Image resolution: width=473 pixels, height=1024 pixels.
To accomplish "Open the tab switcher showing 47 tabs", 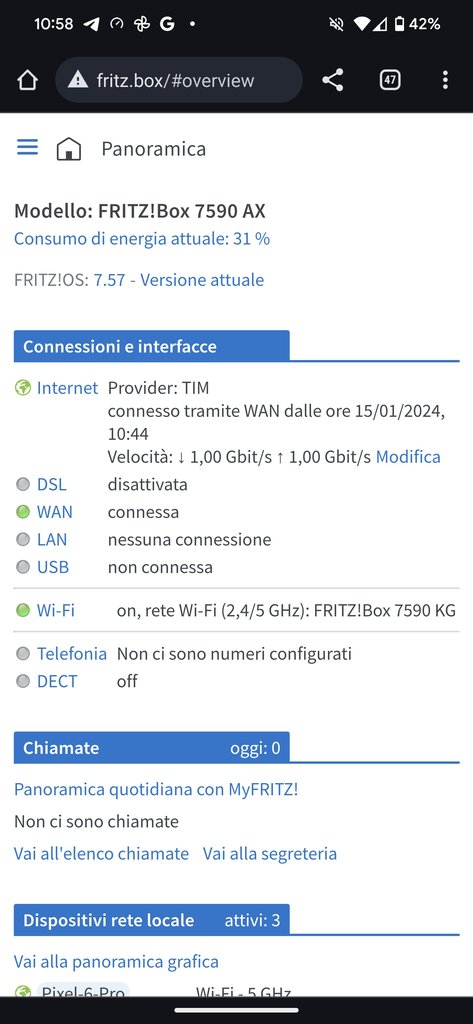I will pos(390,80).
